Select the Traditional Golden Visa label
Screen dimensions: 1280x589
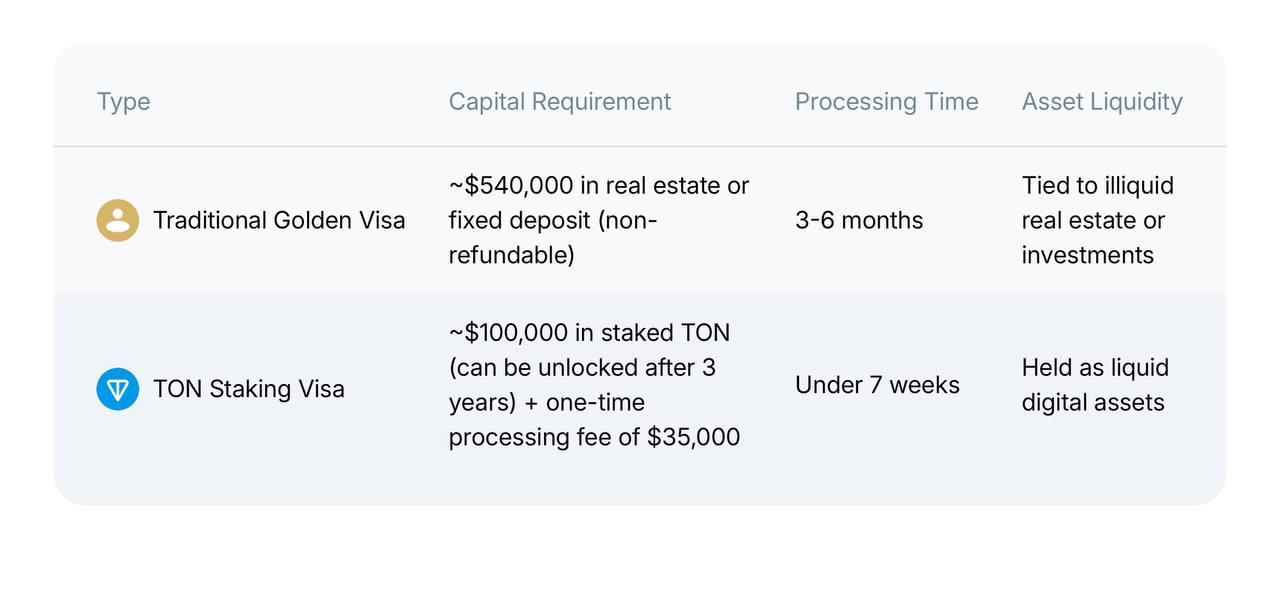[279, 220]
